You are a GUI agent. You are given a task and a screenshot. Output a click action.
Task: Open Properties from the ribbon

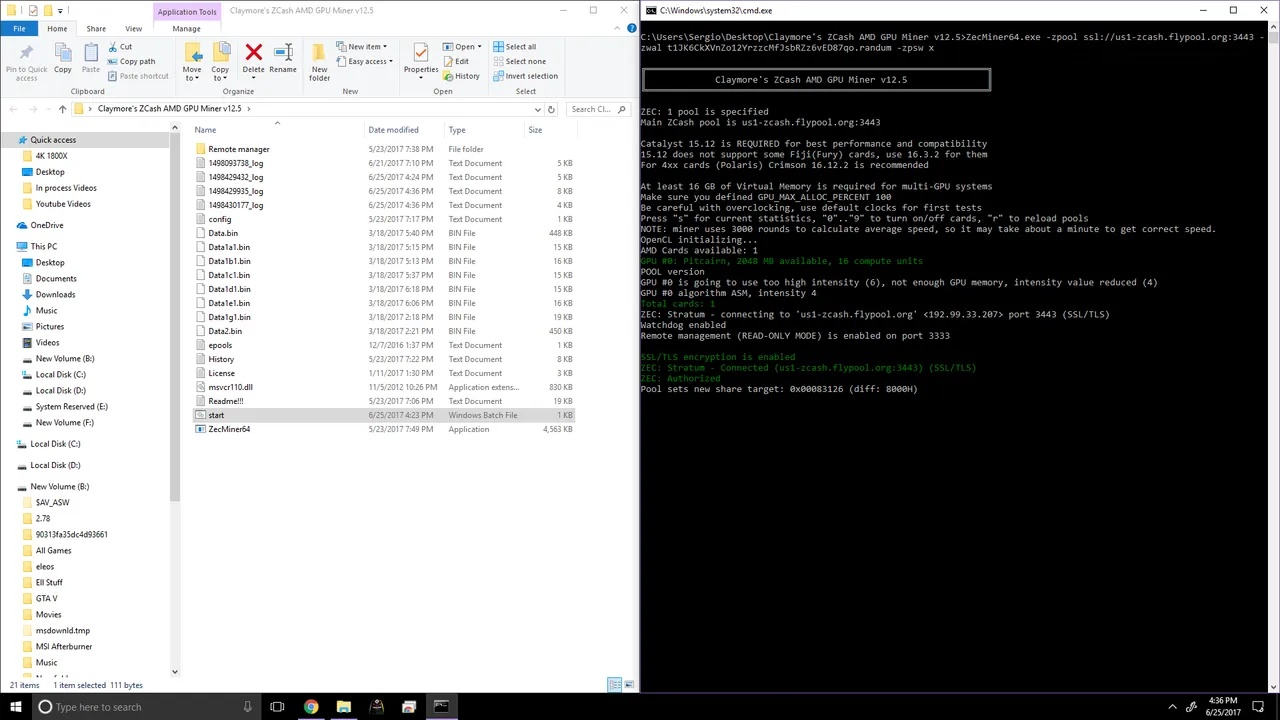point(421,58)
